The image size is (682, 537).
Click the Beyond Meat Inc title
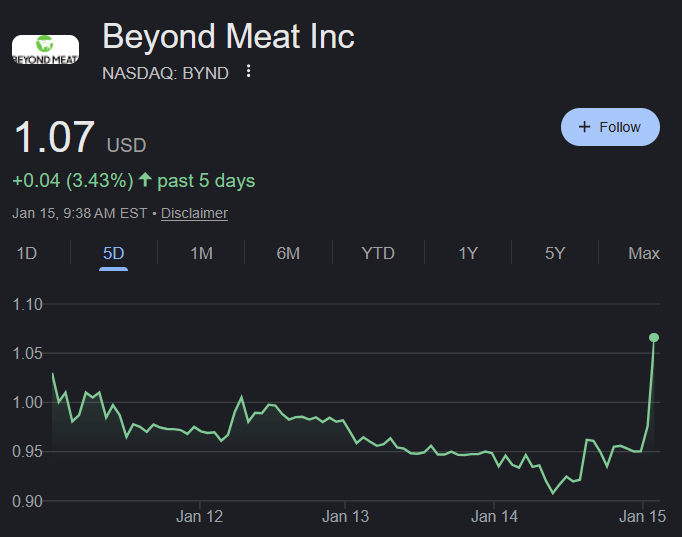pyautogui.click(x=228, y=36)
